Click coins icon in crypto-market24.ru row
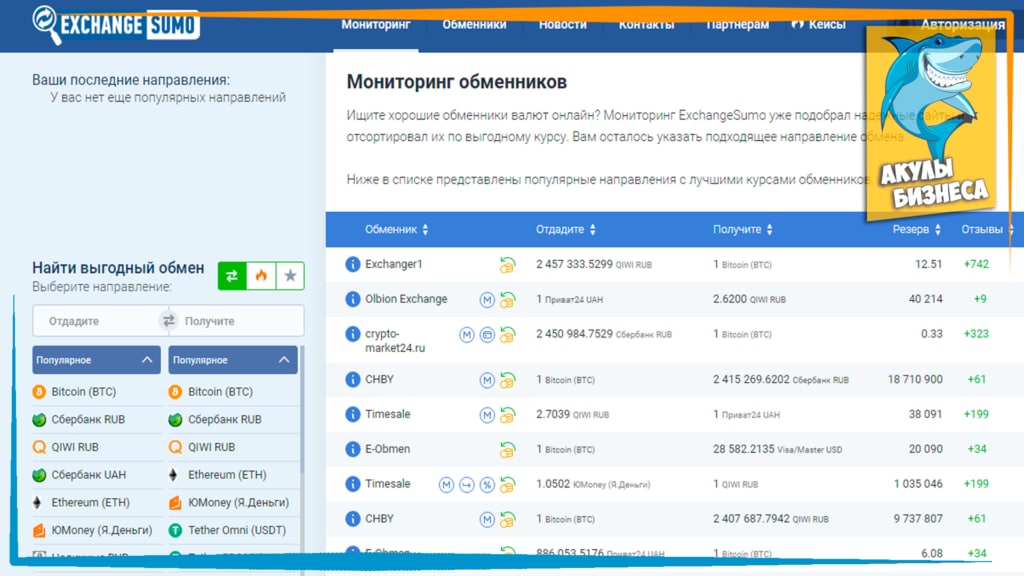Image resolution: width=1024 pixels, height=576 pixels. click(x=507, y=335)
